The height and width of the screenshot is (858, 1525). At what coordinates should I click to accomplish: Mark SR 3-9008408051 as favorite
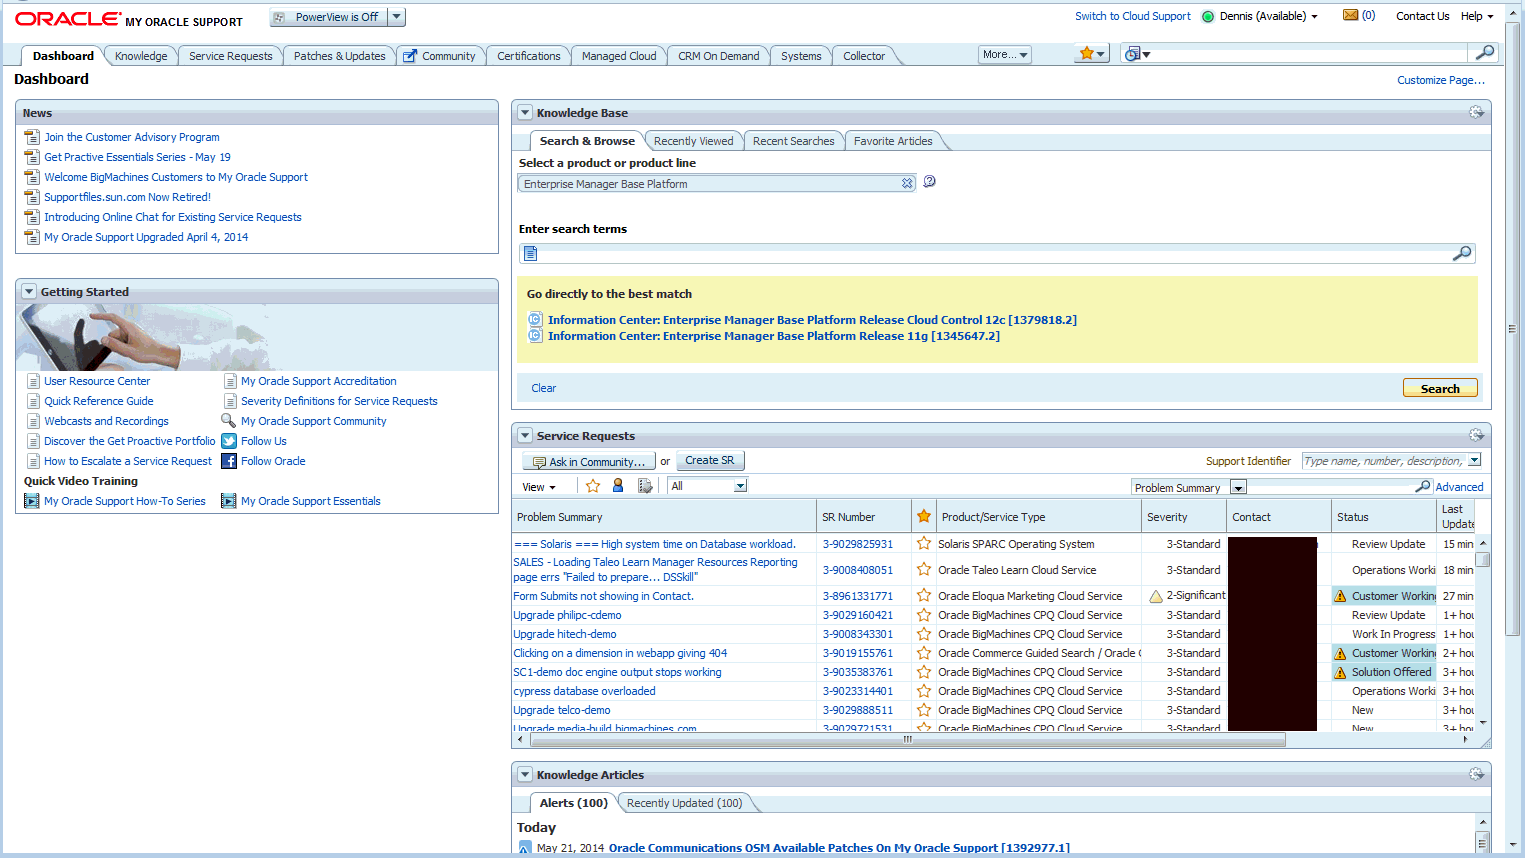click(924, 569)
